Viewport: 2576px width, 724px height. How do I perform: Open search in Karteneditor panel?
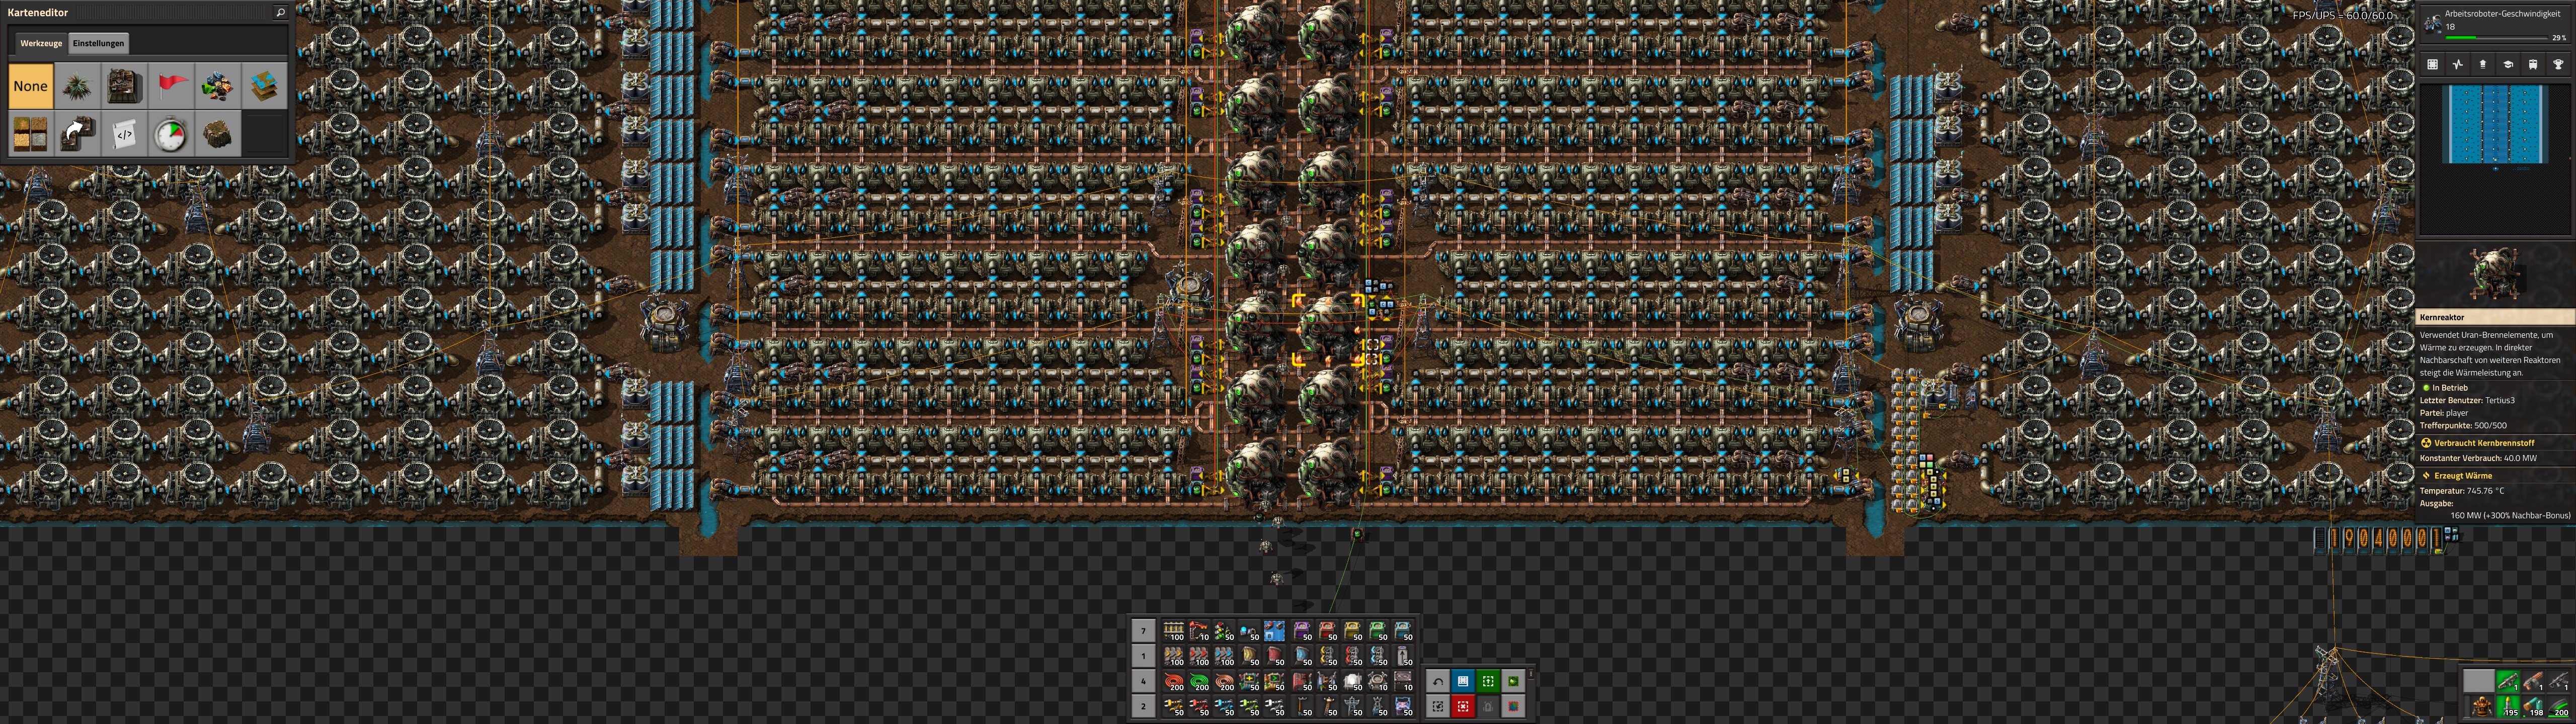click(x=280, y=12)
